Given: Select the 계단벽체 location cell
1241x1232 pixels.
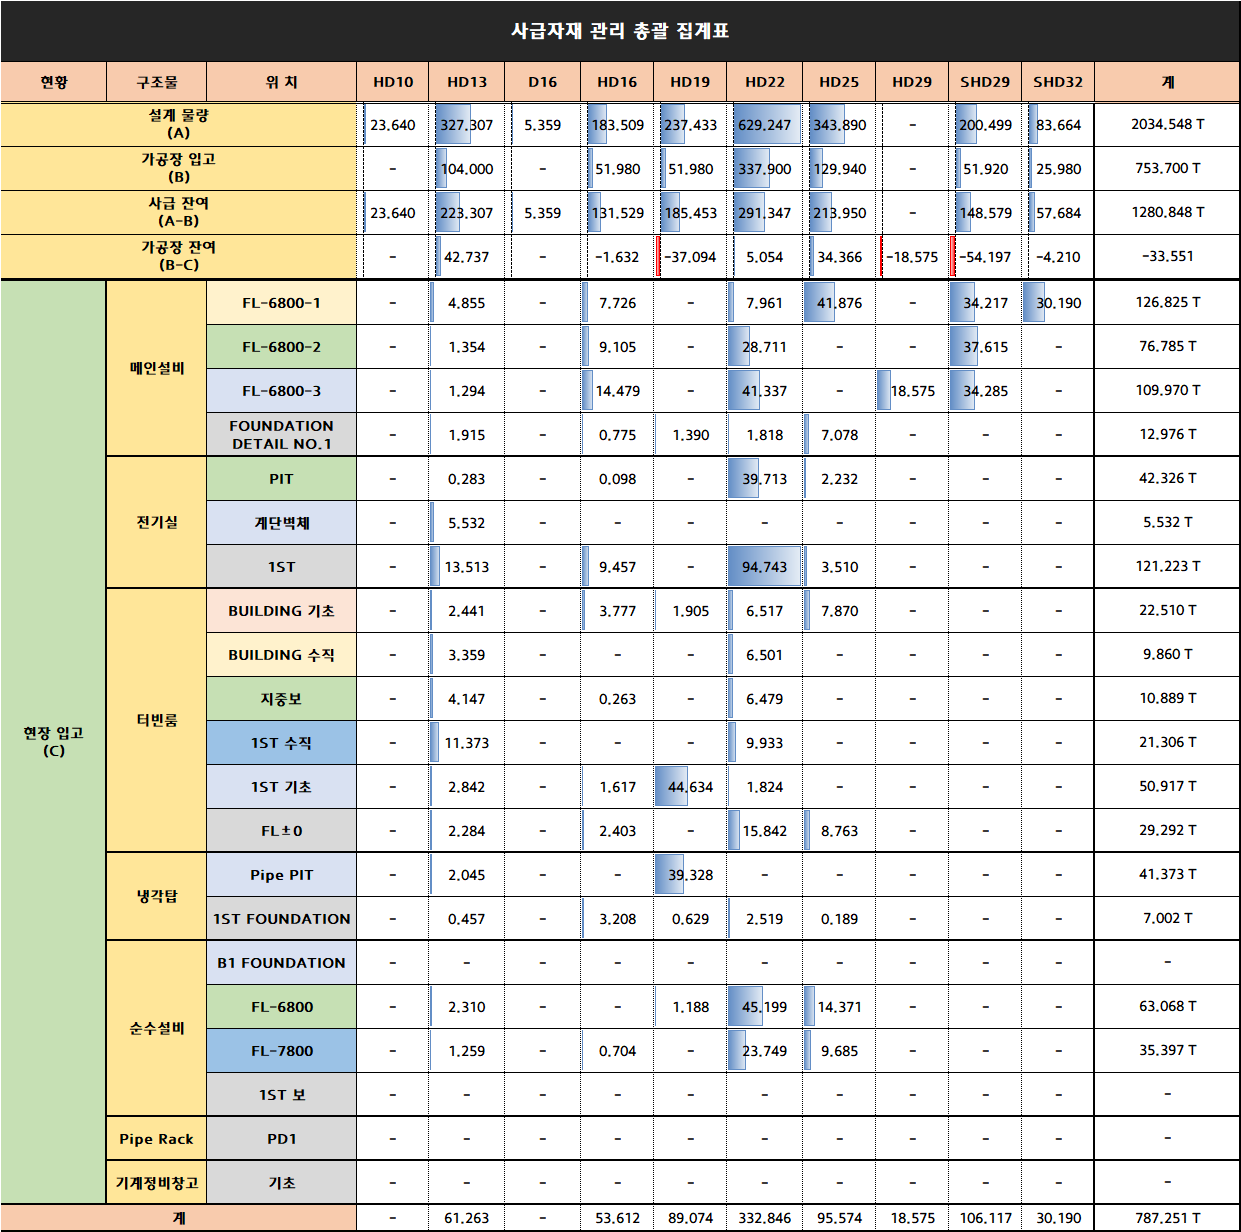Looking at the screenshot, I should pyautogui.click(x=282, y=523).
